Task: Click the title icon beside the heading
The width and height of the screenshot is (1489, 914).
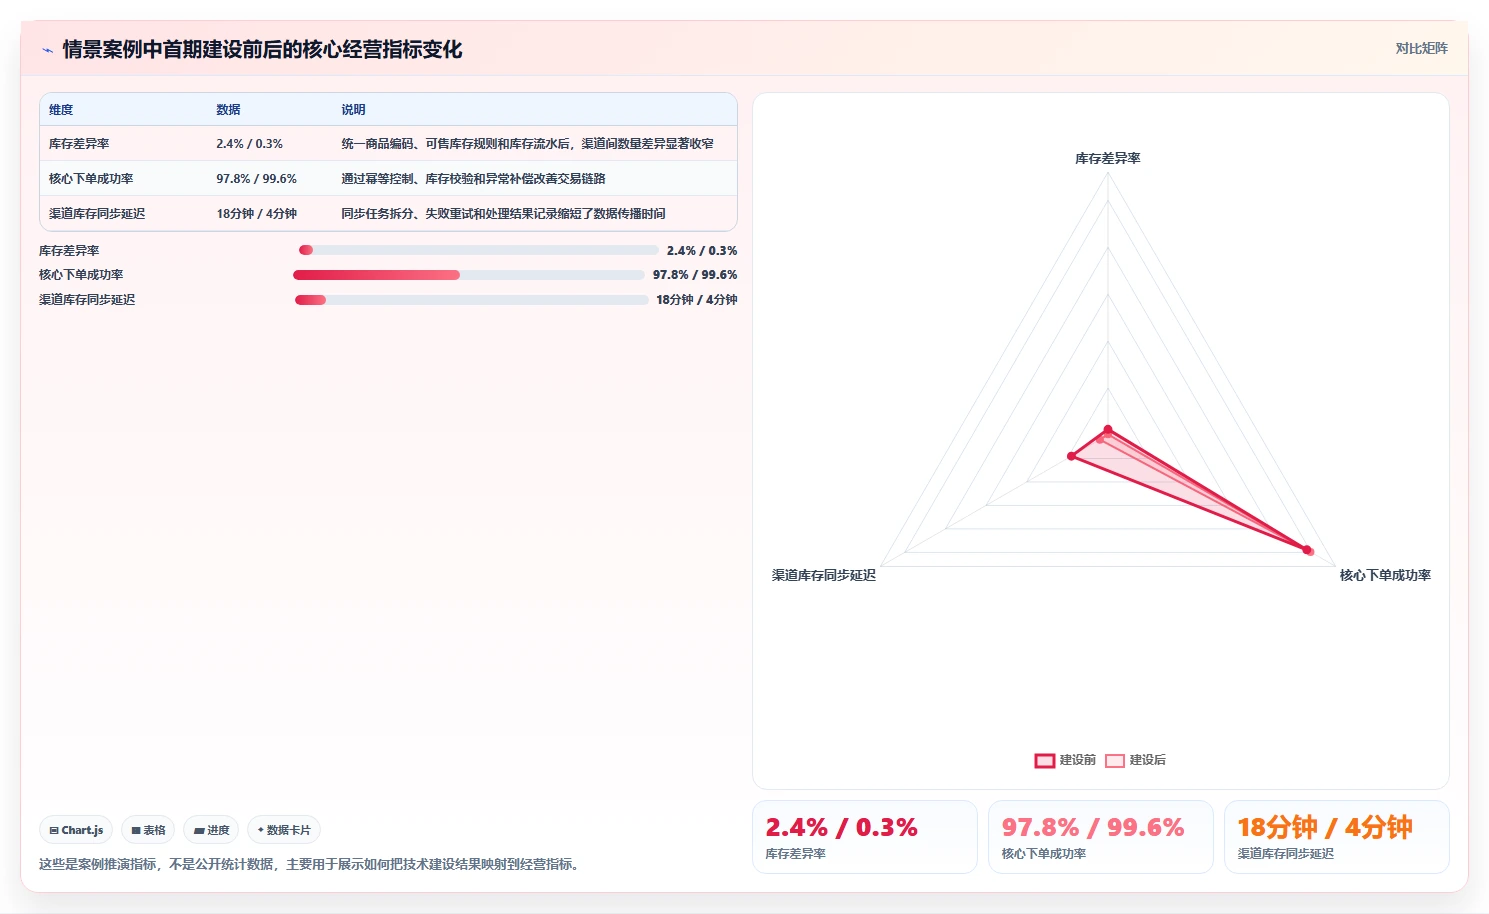Action: pos(47,50)
